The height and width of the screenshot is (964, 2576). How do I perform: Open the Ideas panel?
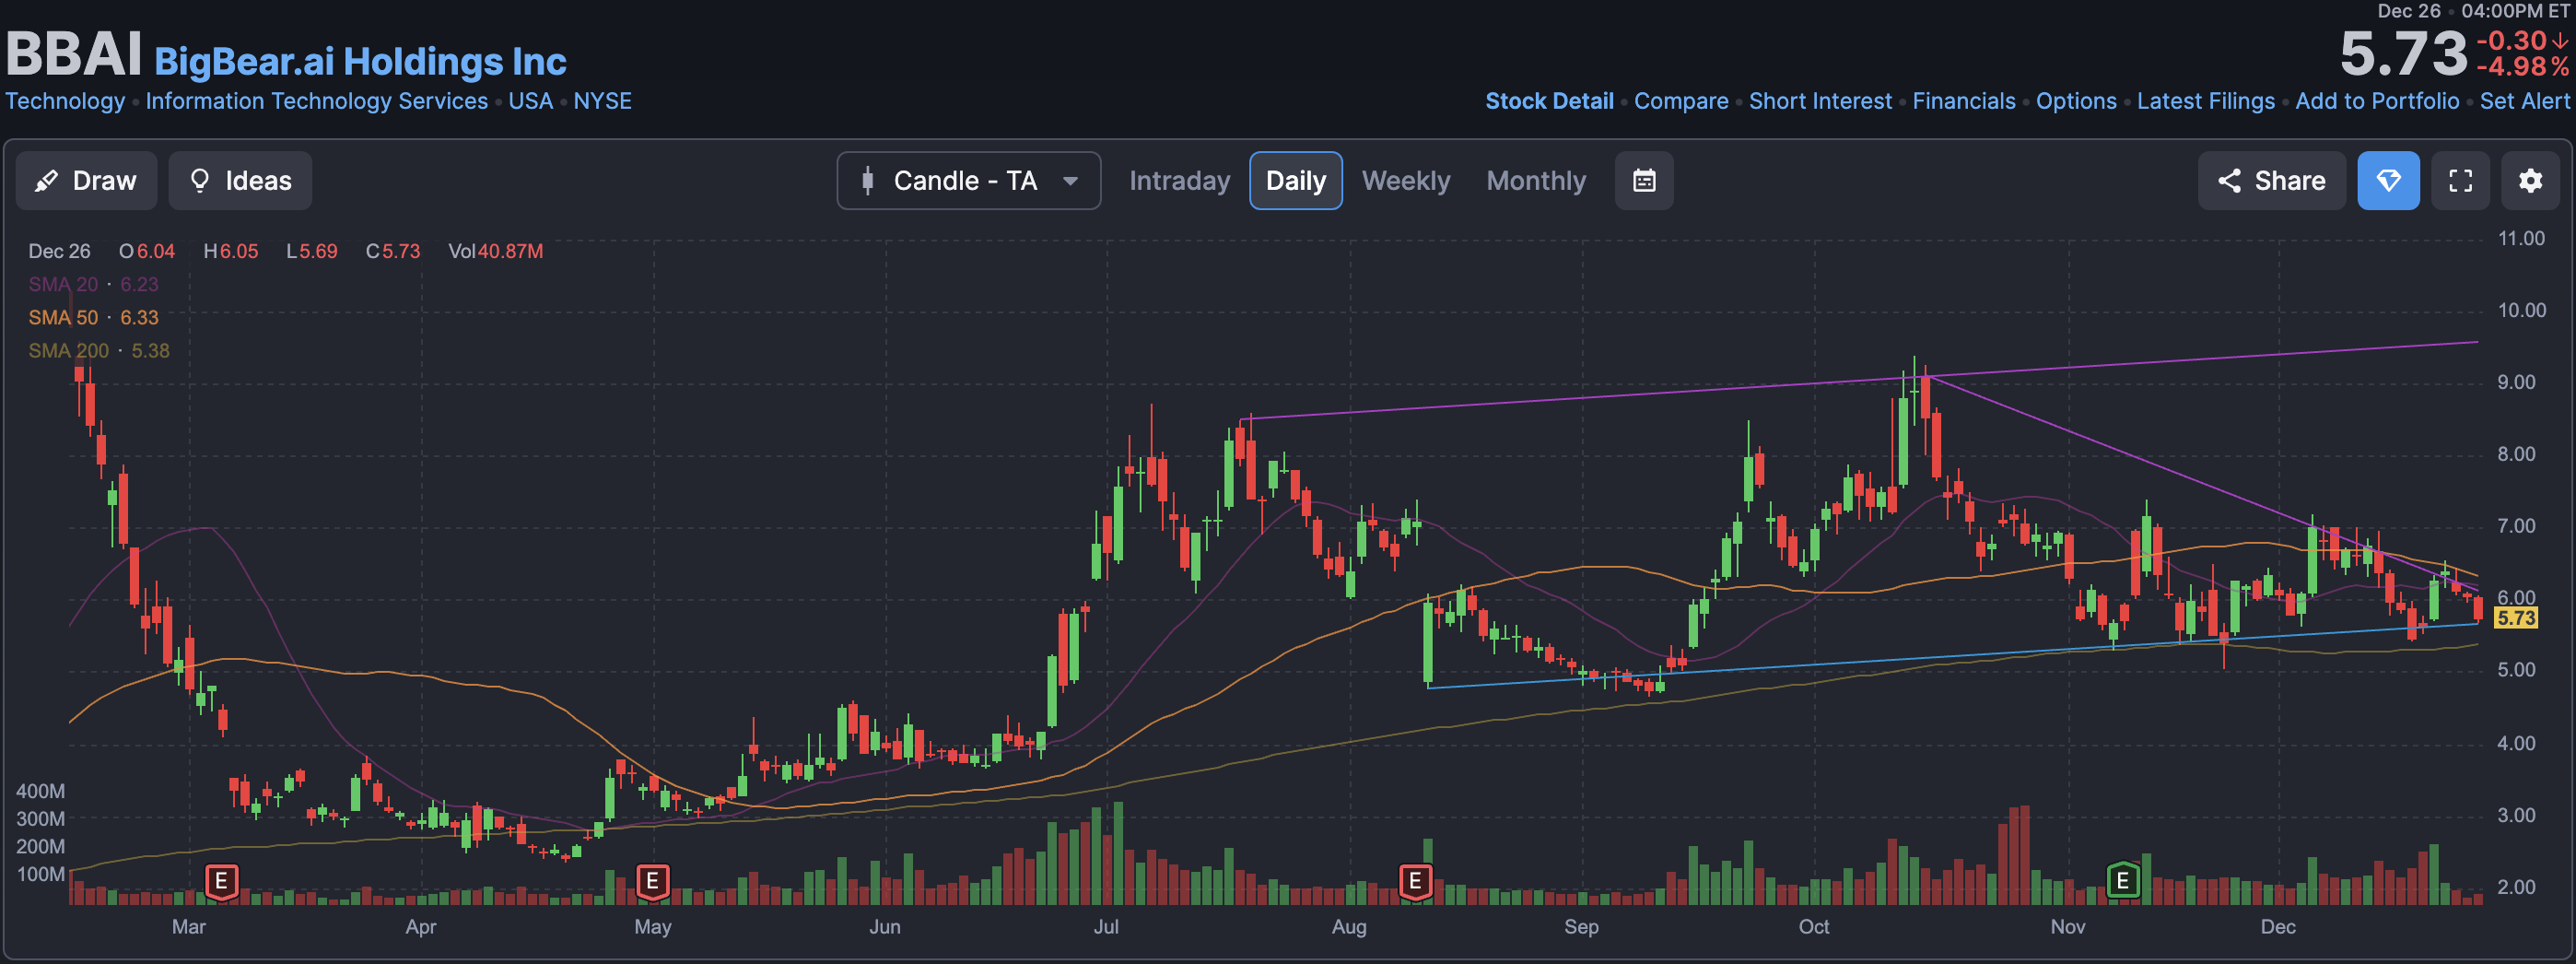240,181
